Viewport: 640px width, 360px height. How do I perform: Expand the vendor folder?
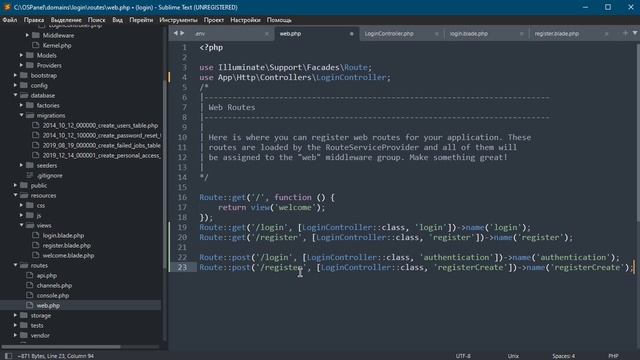click(x=15, y=336)
